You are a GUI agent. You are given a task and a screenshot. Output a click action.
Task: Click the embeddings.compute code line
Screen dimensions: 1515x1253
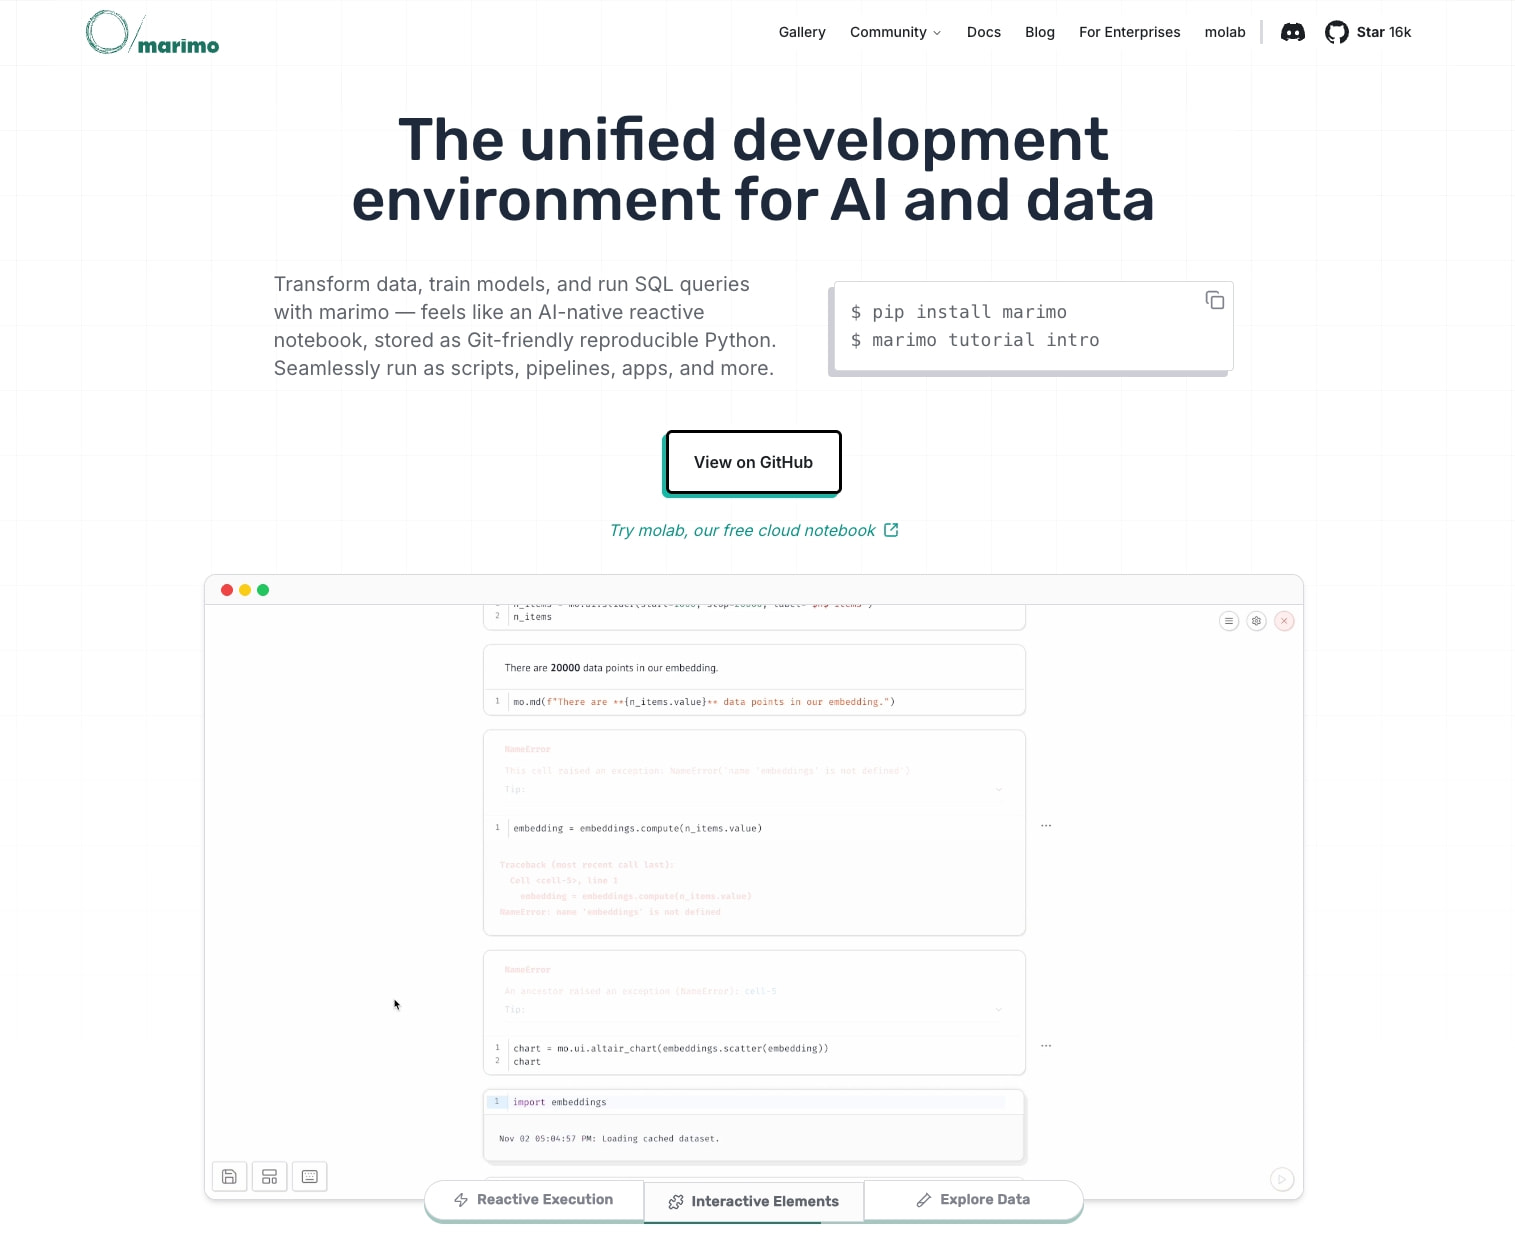(637, 828)
